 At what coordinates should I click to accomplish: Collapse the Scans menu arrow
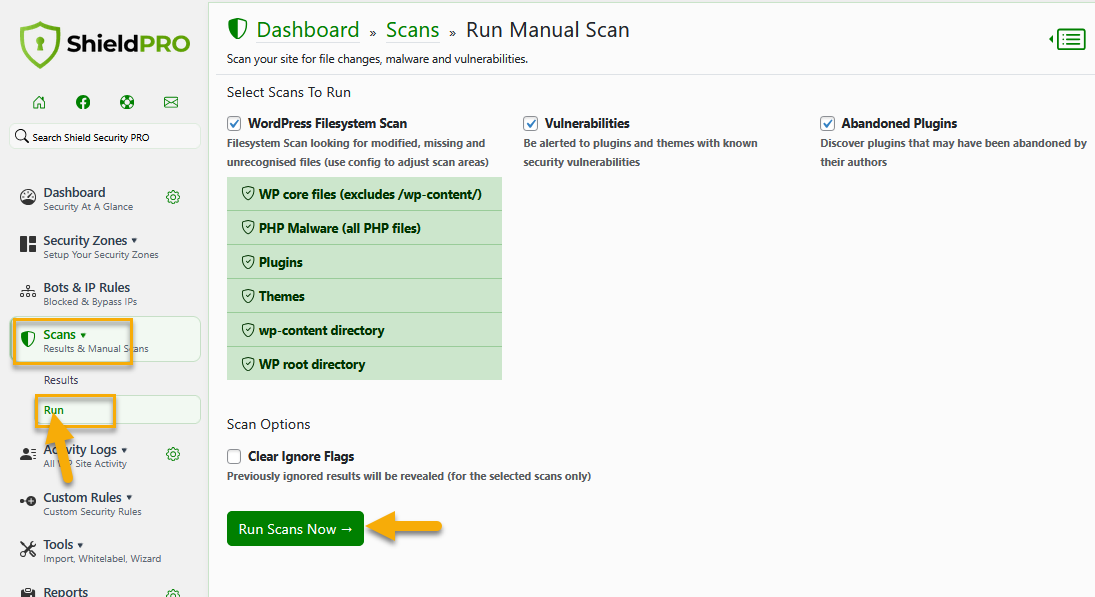[x=83, y=335]
